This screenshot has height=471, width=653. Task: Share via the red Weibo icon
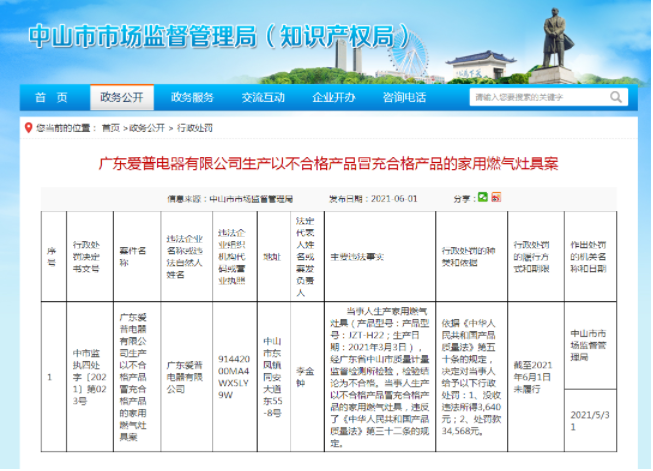click(x=496, y=197)
